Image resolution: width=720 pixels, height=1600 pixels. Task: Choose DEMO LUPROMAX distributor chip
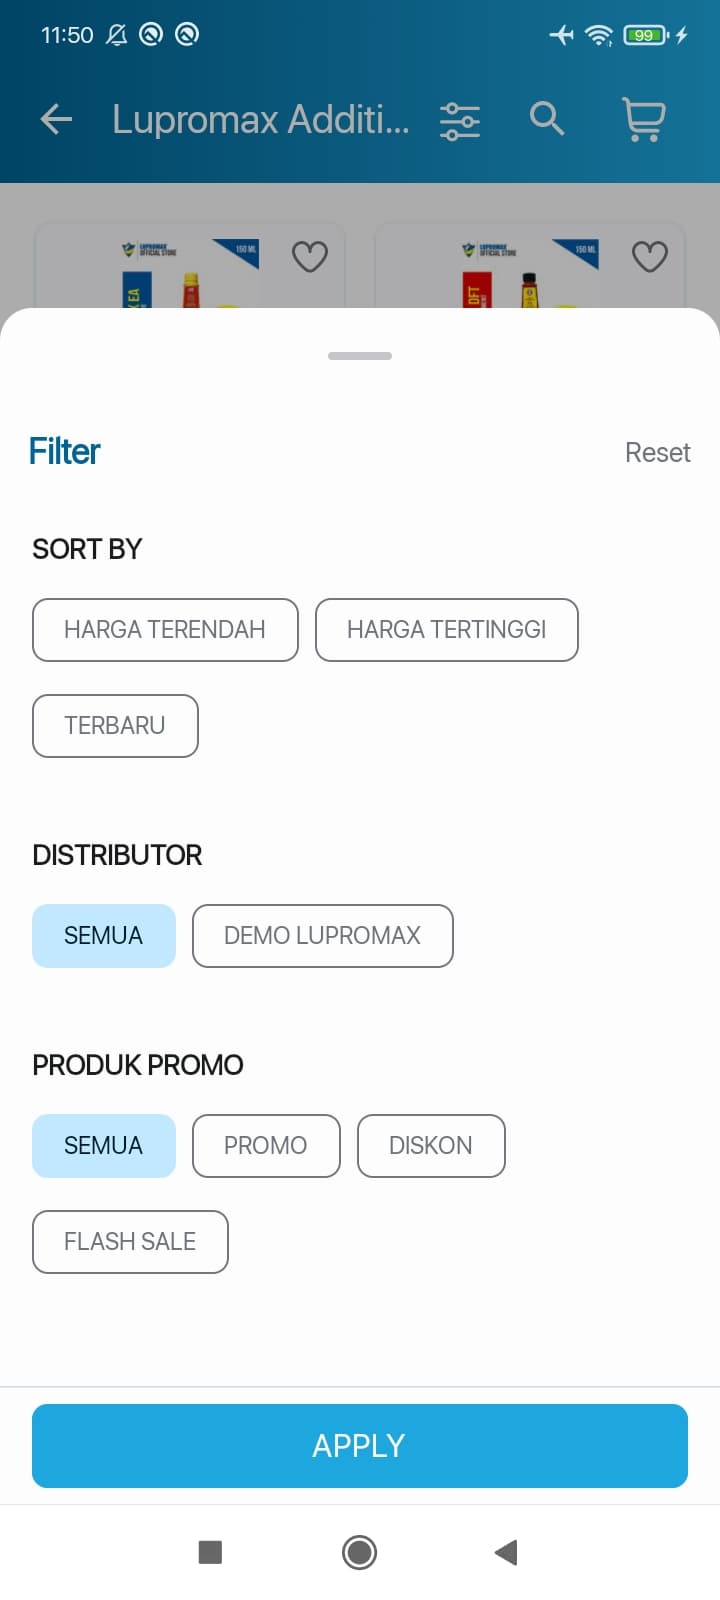323,936
